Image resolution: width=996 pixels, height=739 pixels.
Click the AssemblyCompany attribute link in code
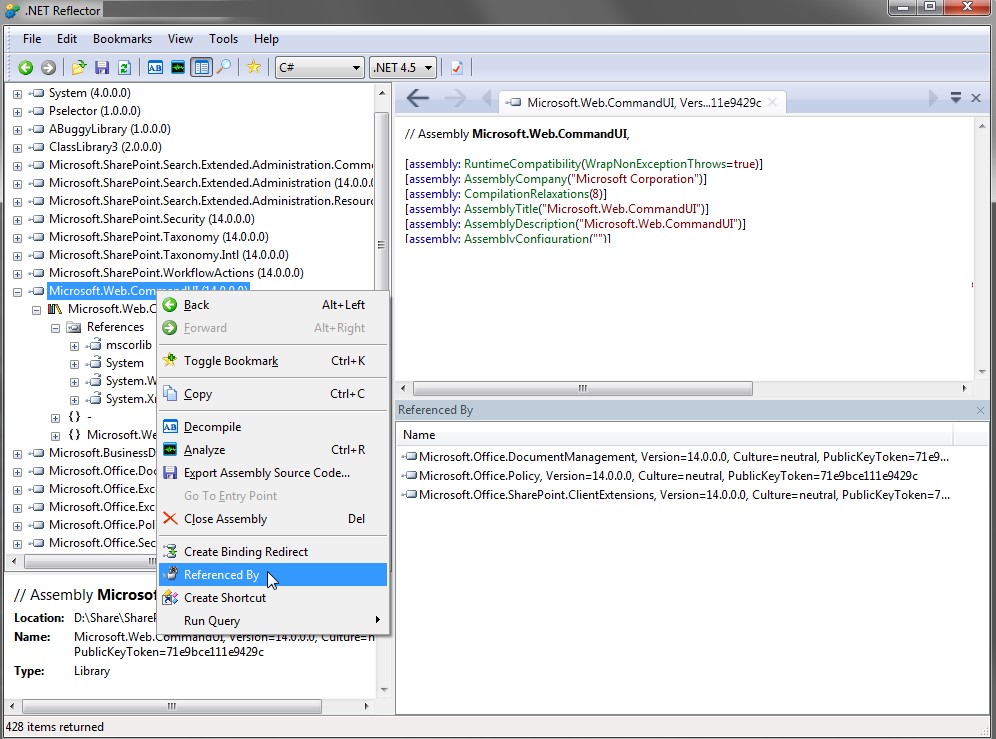515,179
